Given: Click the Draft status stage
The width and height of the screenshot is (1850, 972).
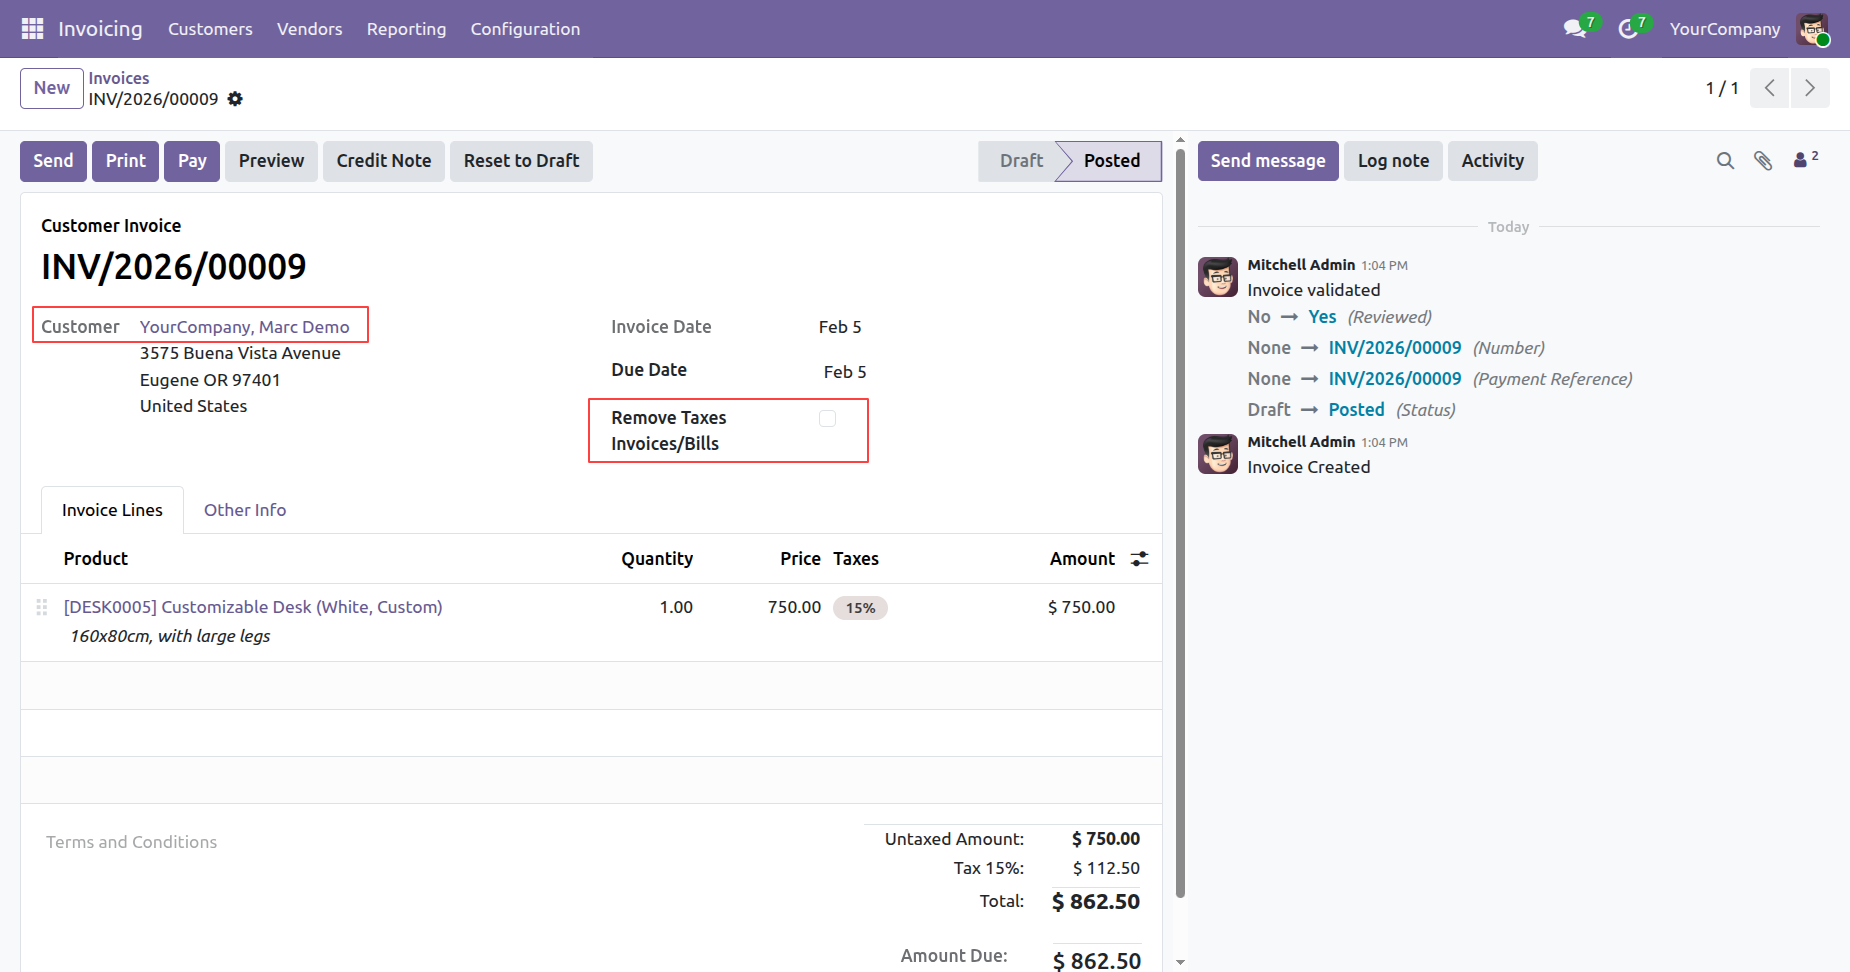Looking at the screenshot, I should (x=1020, y=161).
